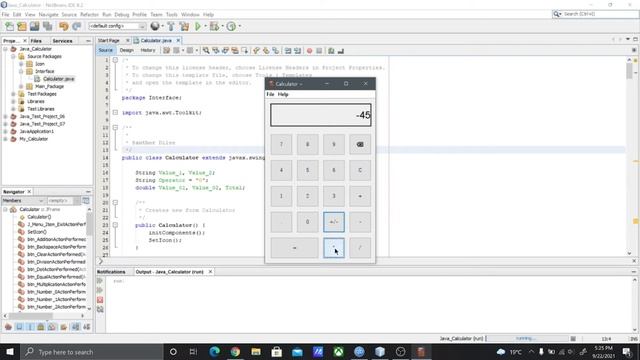Switch to the Services tab
The width and height of the screenshot is (640, 360).
[62, 41]
